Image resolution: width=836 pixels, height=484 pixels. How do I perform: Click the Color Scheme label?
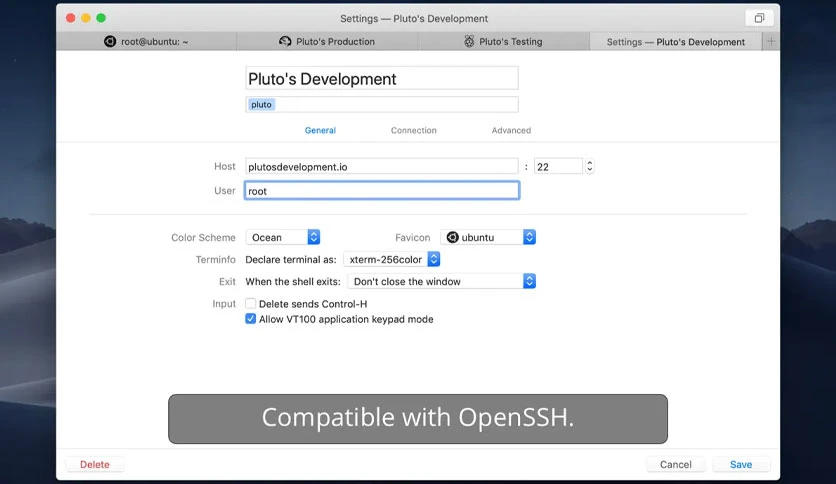point(203,237)
